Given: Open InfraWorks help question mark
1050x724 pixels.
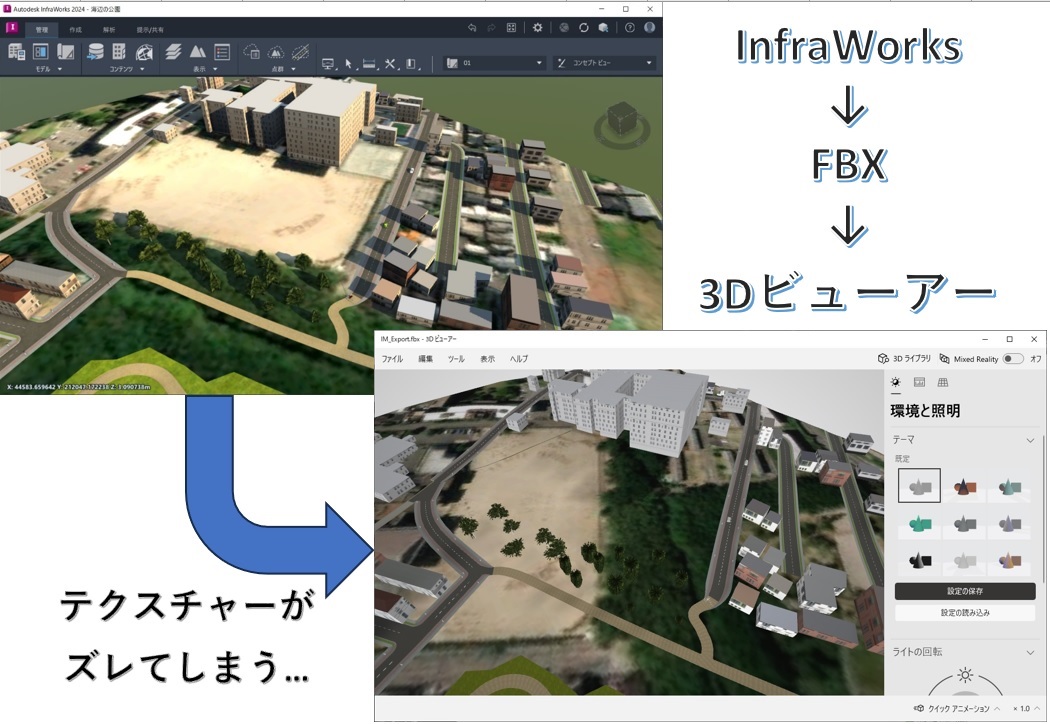Looking at the screenshot, I should 629,27.
